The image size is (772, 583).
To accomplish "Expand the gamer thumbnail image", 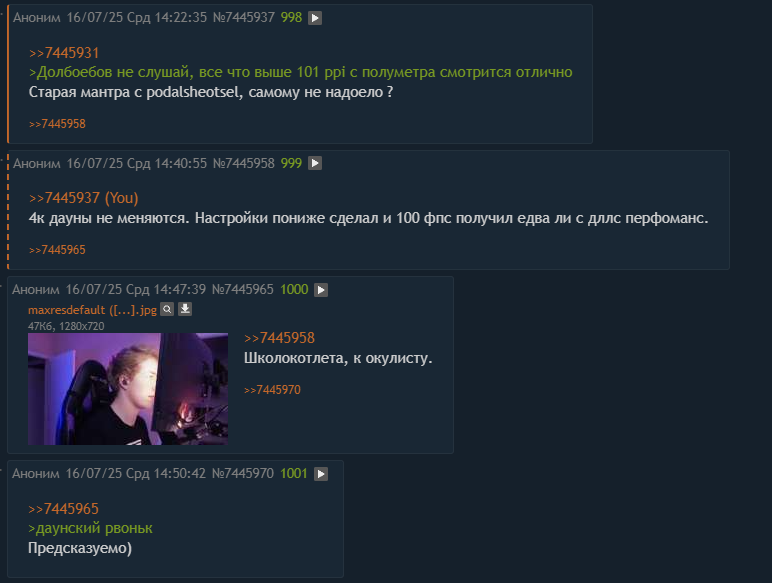I will (128, 389).
